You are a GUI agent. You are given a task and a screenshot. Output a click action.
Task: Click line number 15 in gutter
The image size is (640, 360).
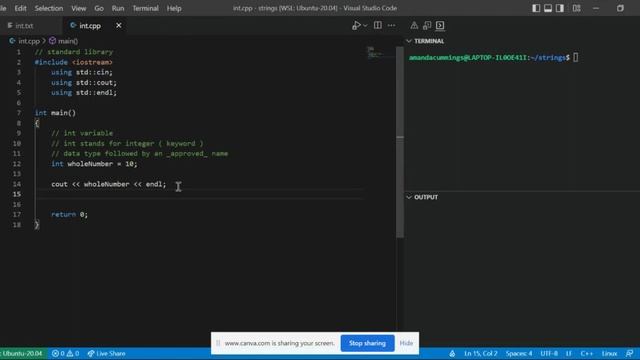[x=17, y=194]
